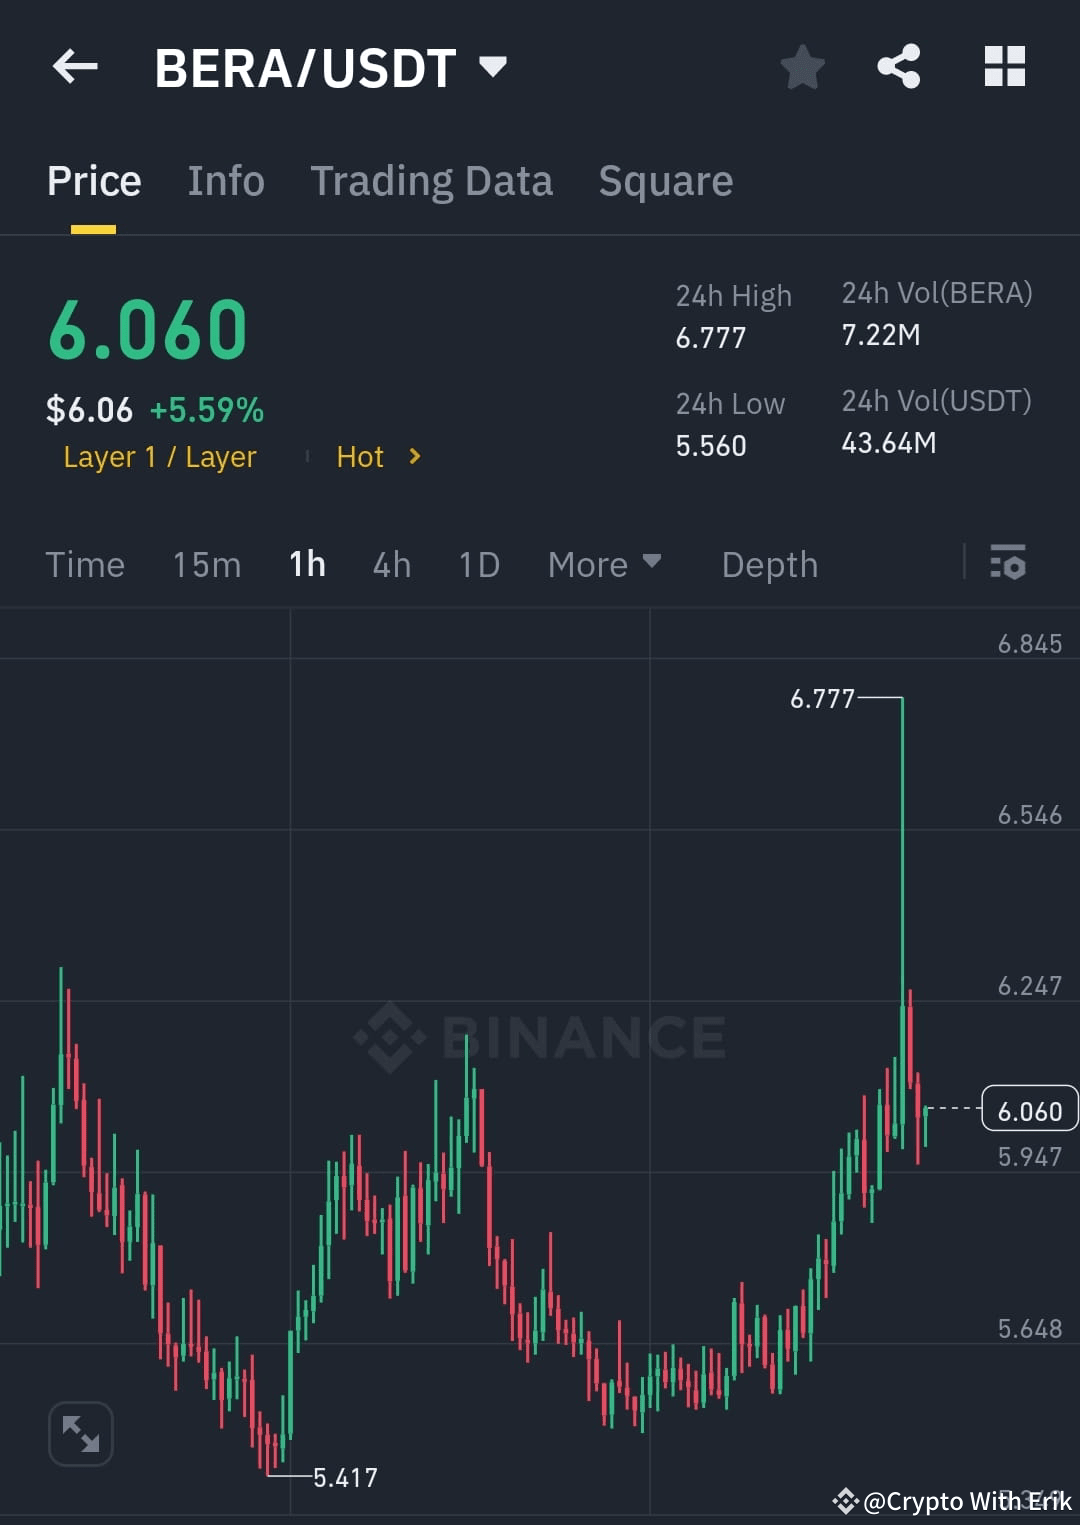The height and width of the screenshot is (1525, 1080).
Task: Open the Square tab
Action: pyautogui.click(x=665, y=181)
